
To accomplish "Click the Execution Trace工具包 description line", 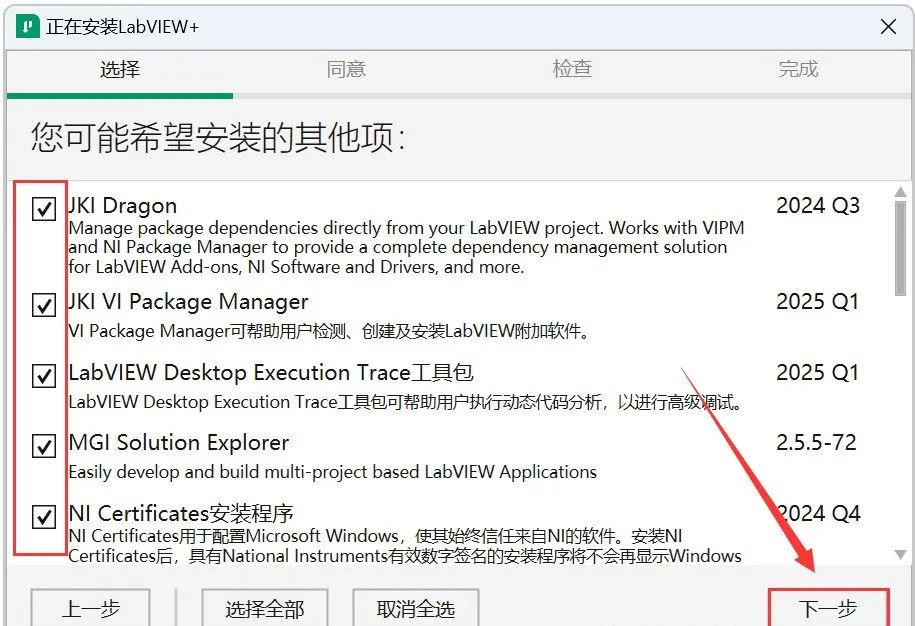I will pyautogui.click(x=406, y=403).
